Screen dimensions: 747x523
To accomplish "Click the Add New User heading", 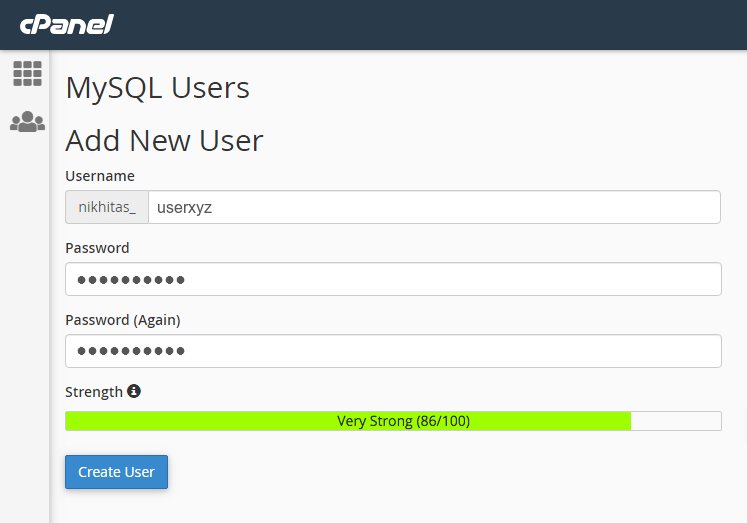I will point(164,141).
